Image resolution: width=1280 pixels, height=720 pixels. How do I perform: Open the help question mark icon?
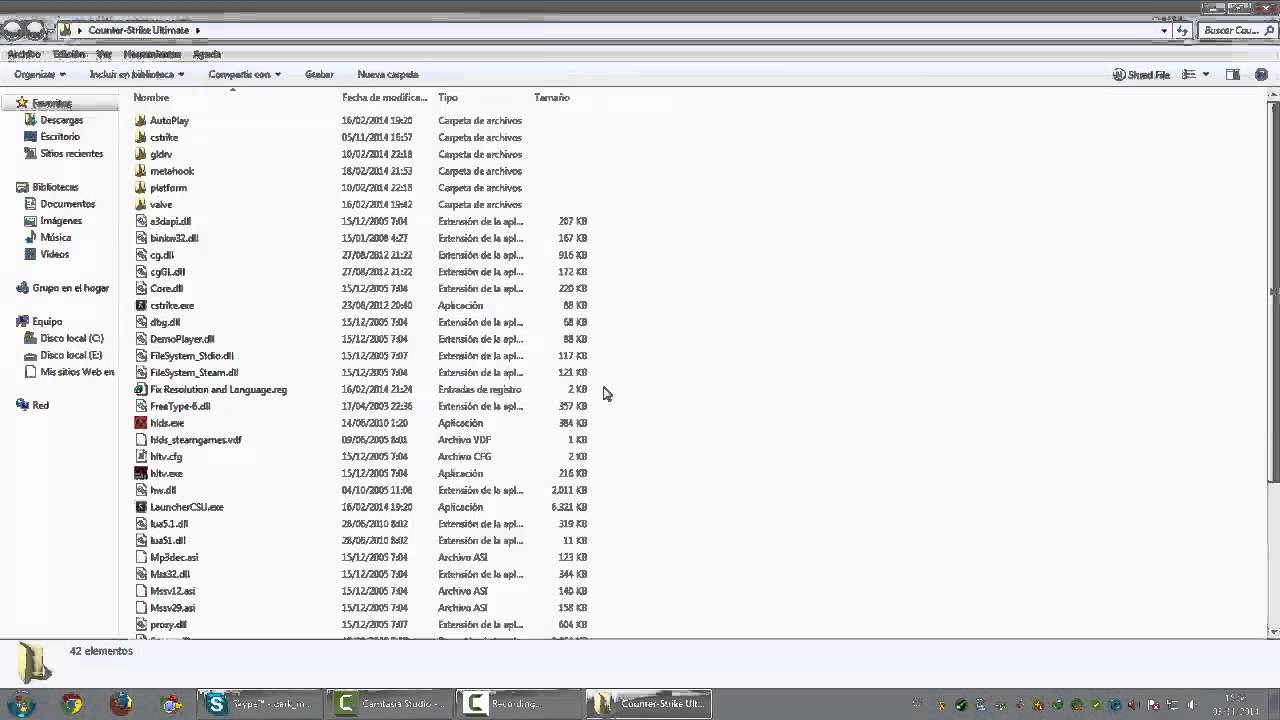[1263, 75]
